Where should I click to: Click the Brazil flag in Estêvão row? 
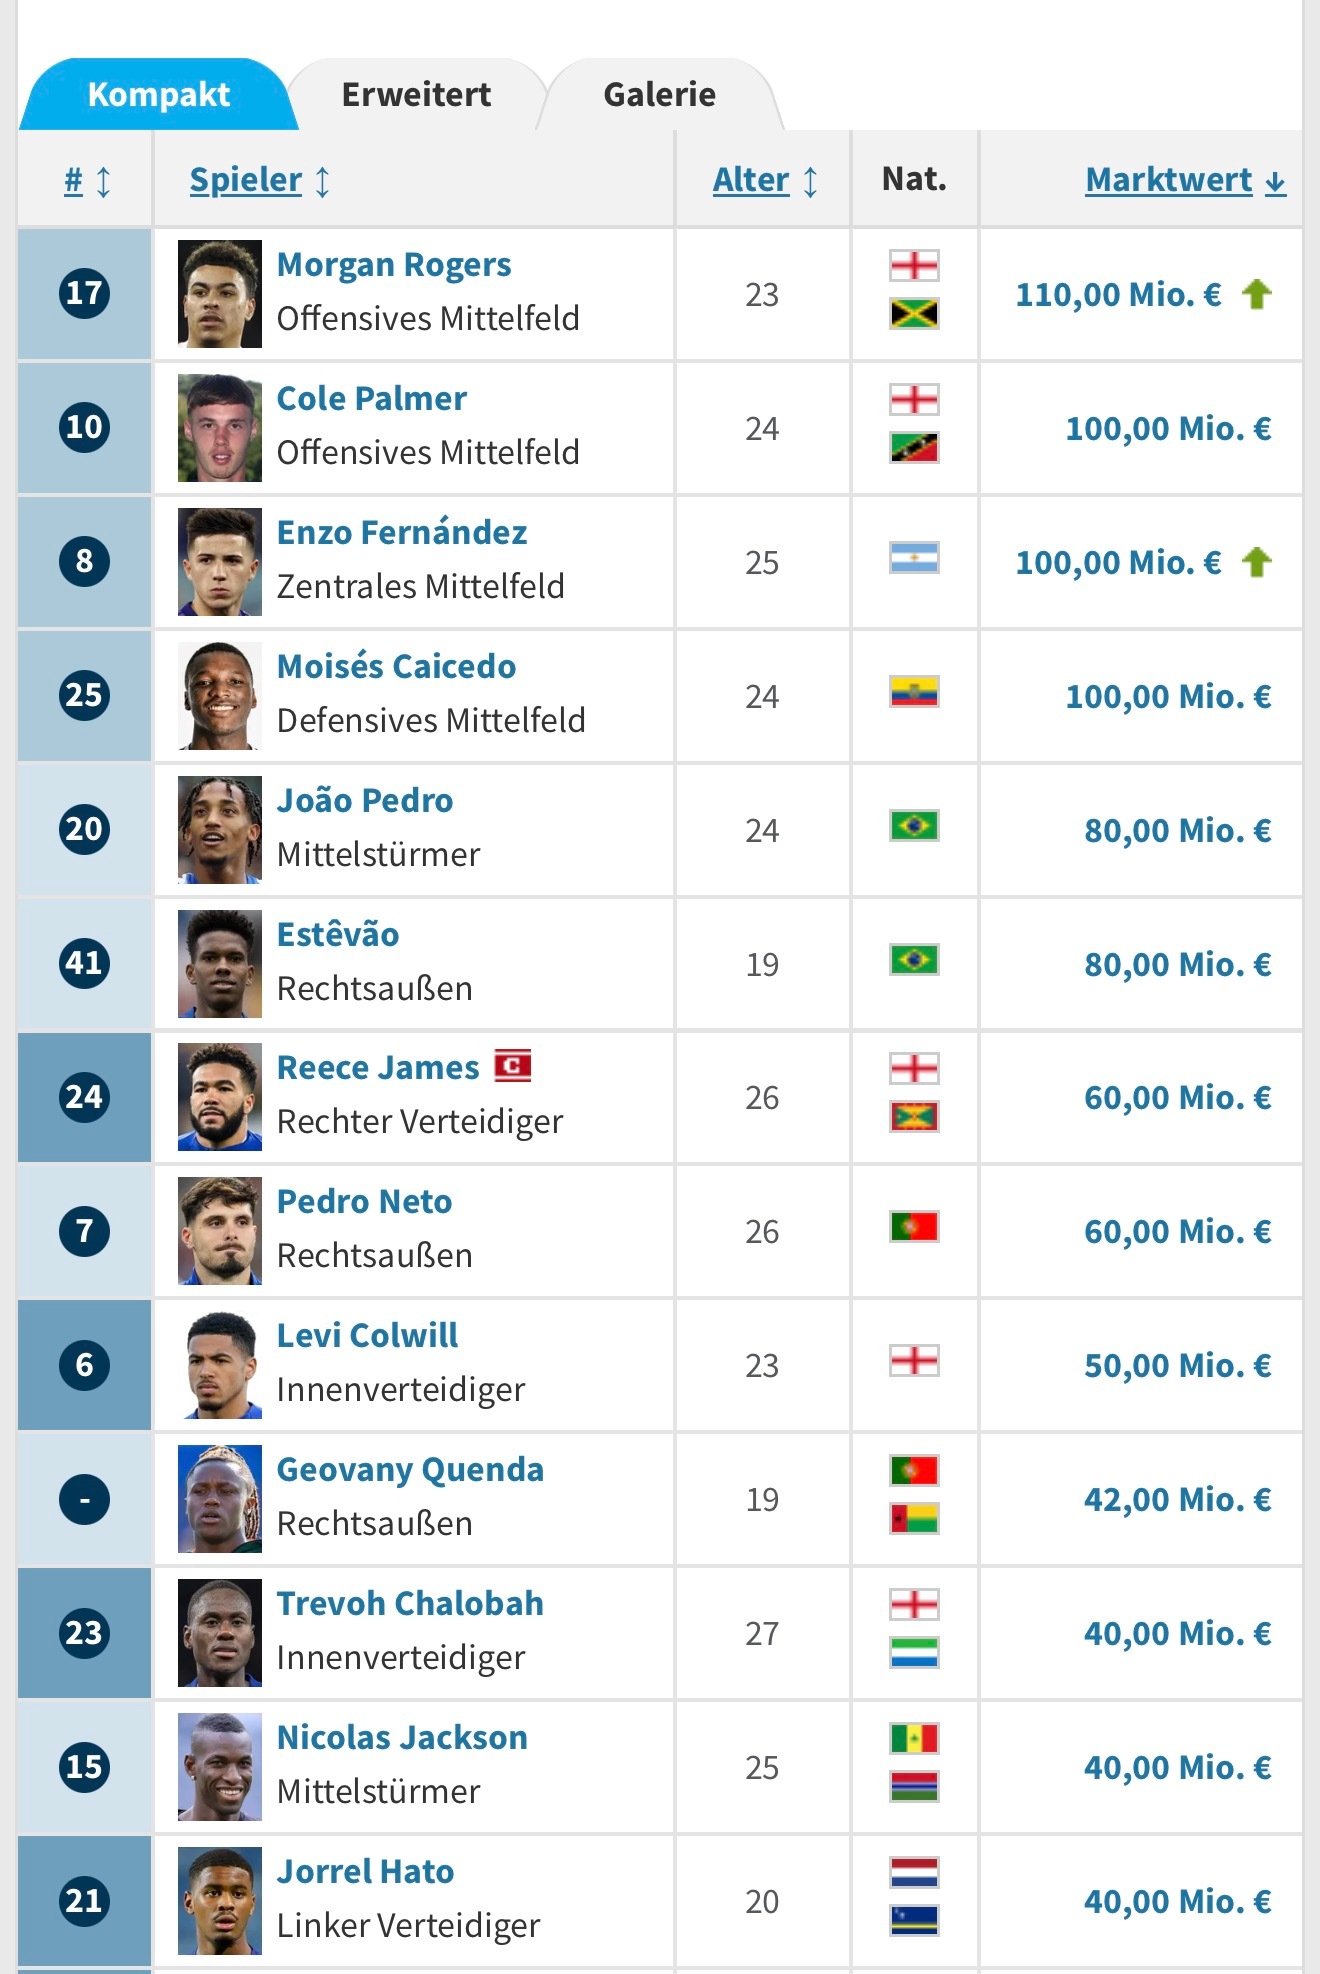pyautogui.click(x=914, y=960)
